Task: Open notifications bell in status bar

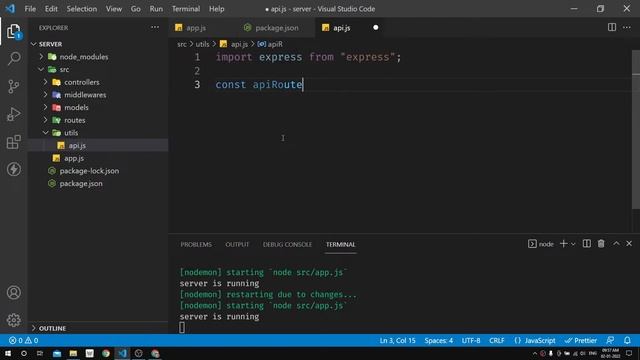Action: point(627,340)
